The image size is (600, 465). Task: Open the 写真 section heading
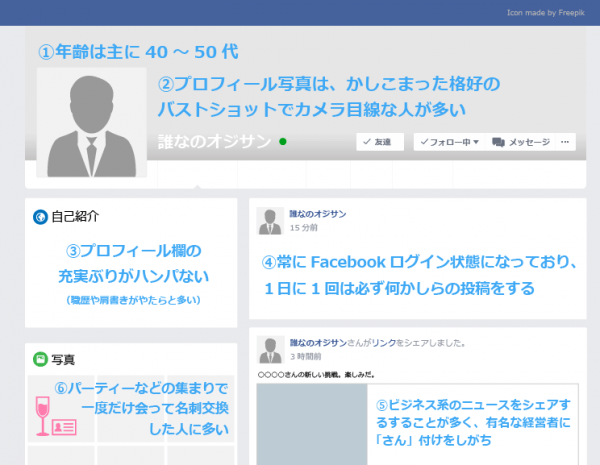click(x=63, y=359)
